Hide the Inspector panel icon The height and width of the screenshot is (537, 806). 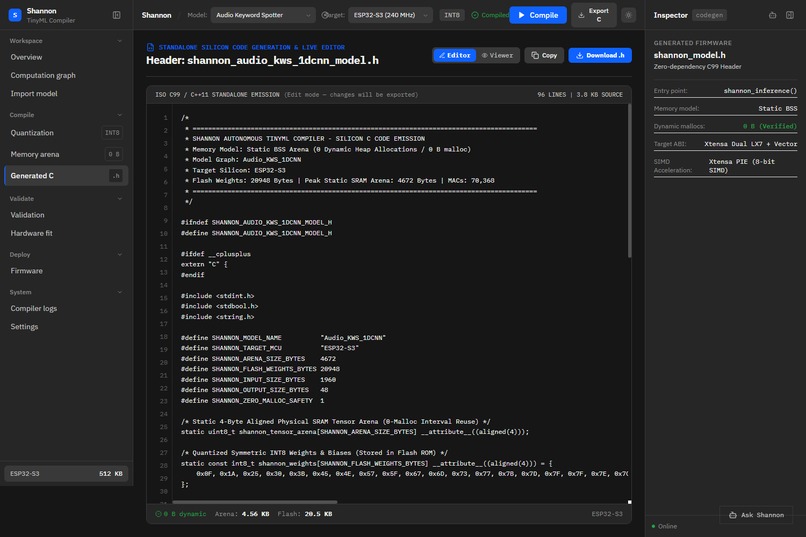[790, 15]
